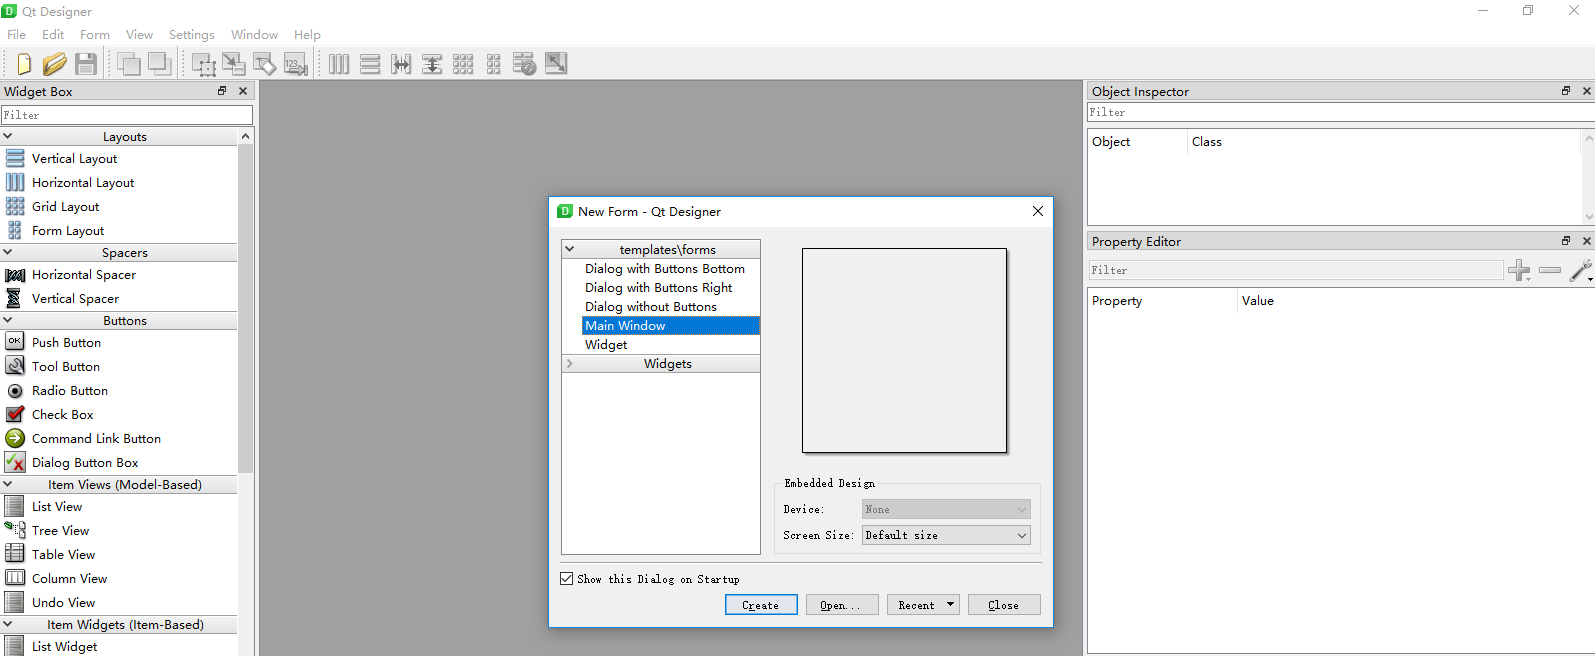Click the Table View widget icon
Image resolution: width=1595 pixels, height=656 pixels.
tap(15, 554)
